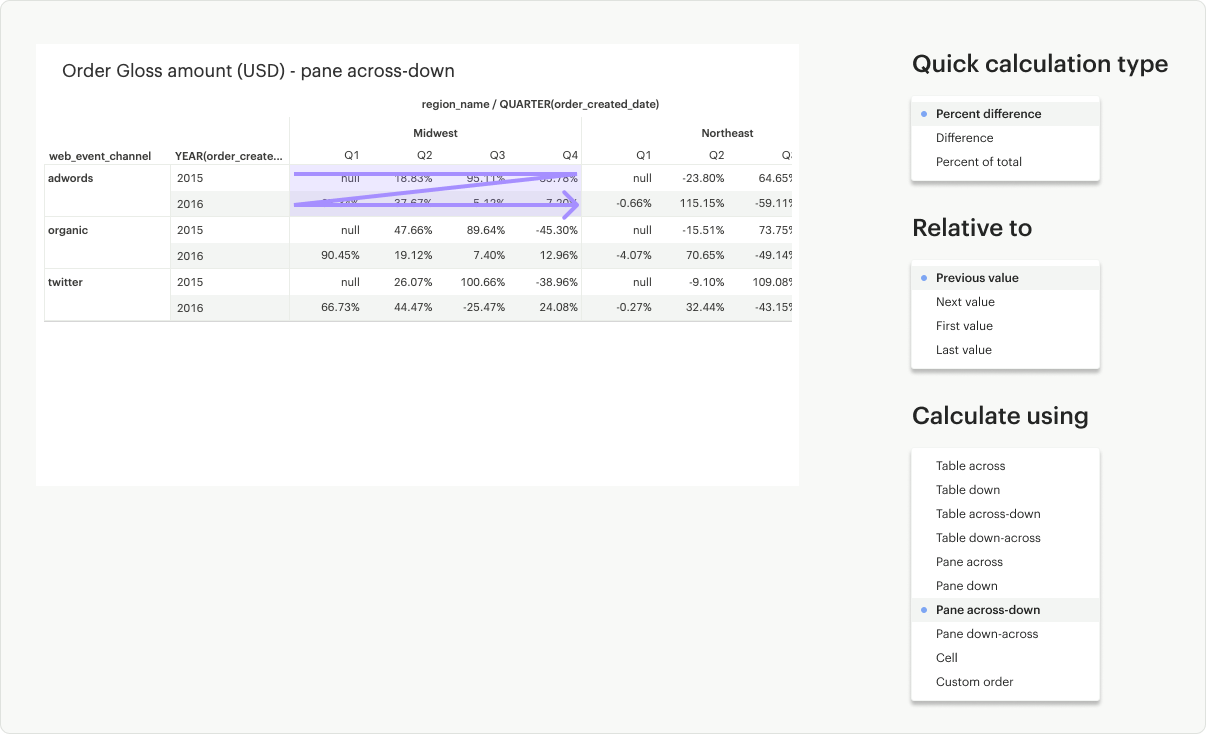Choose Custom order option
This screenshot has width=1206, height=734.
click(974, 682)
